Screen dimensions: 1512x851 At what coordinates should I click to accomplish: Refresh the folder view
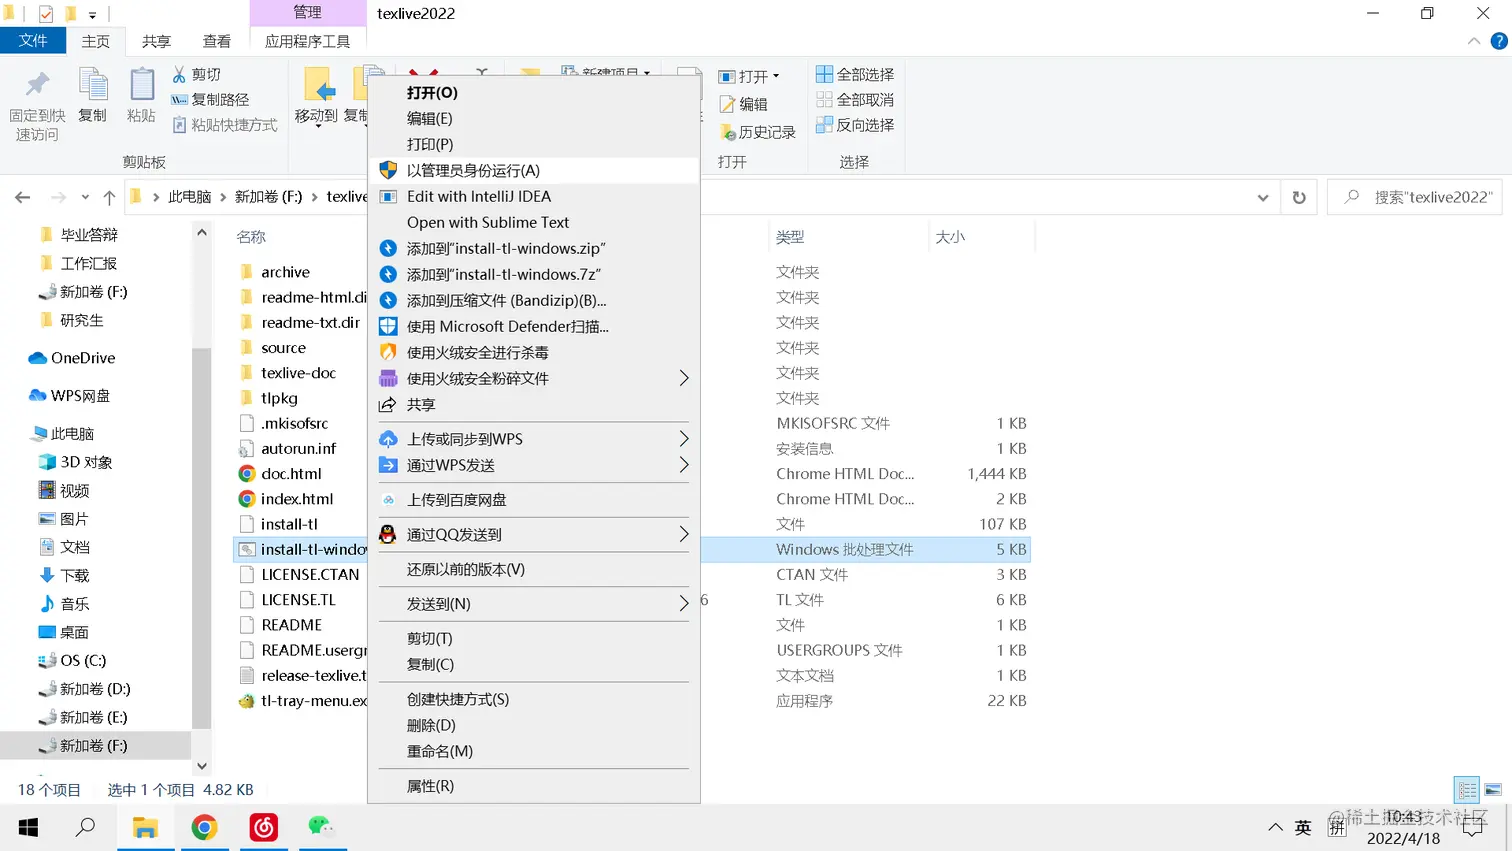[1299, 197]
